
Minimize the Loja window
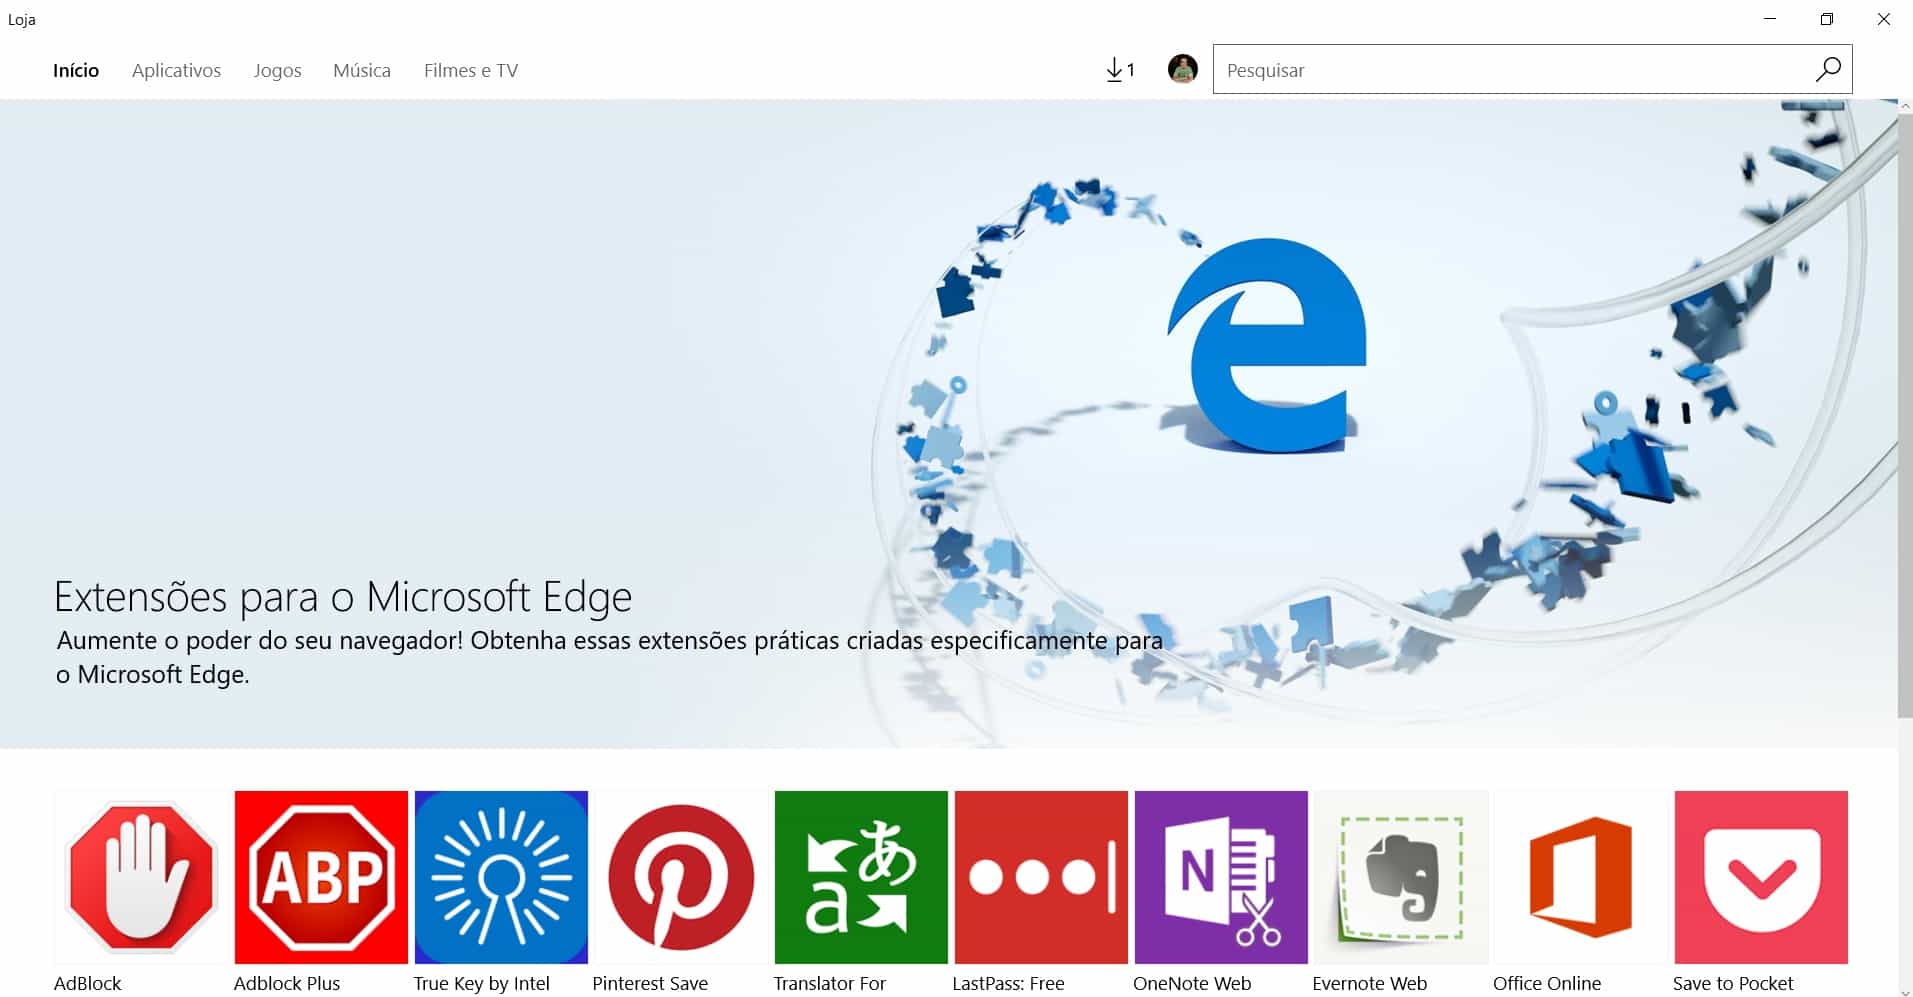click(1770, 19)
